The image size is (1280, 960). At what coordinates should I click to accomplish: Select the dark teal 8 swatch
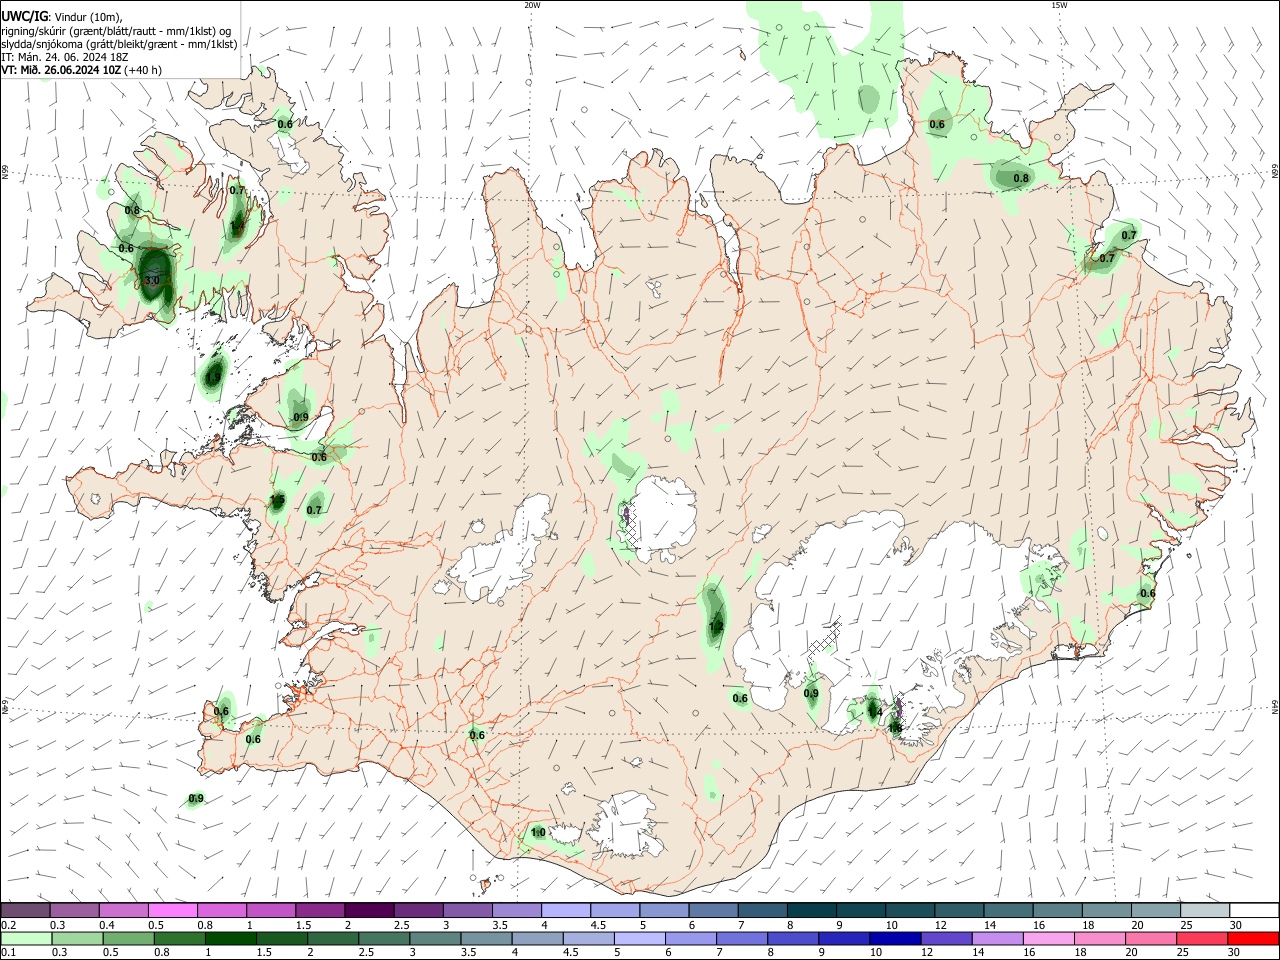coord(812,910)
